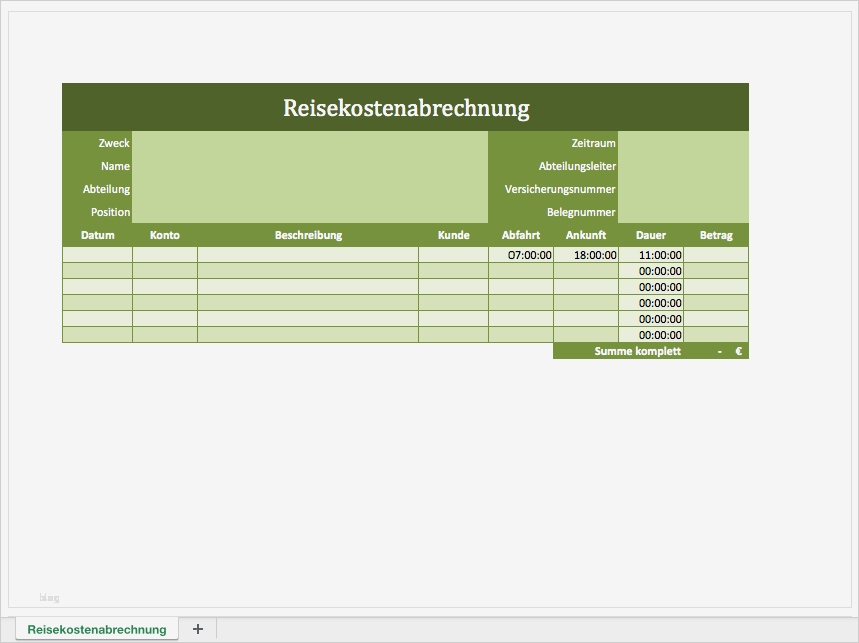Select the Ankunft cell showing 18:00:00
The width and height of the screenshot is (859, 643).
coord(586,255)
